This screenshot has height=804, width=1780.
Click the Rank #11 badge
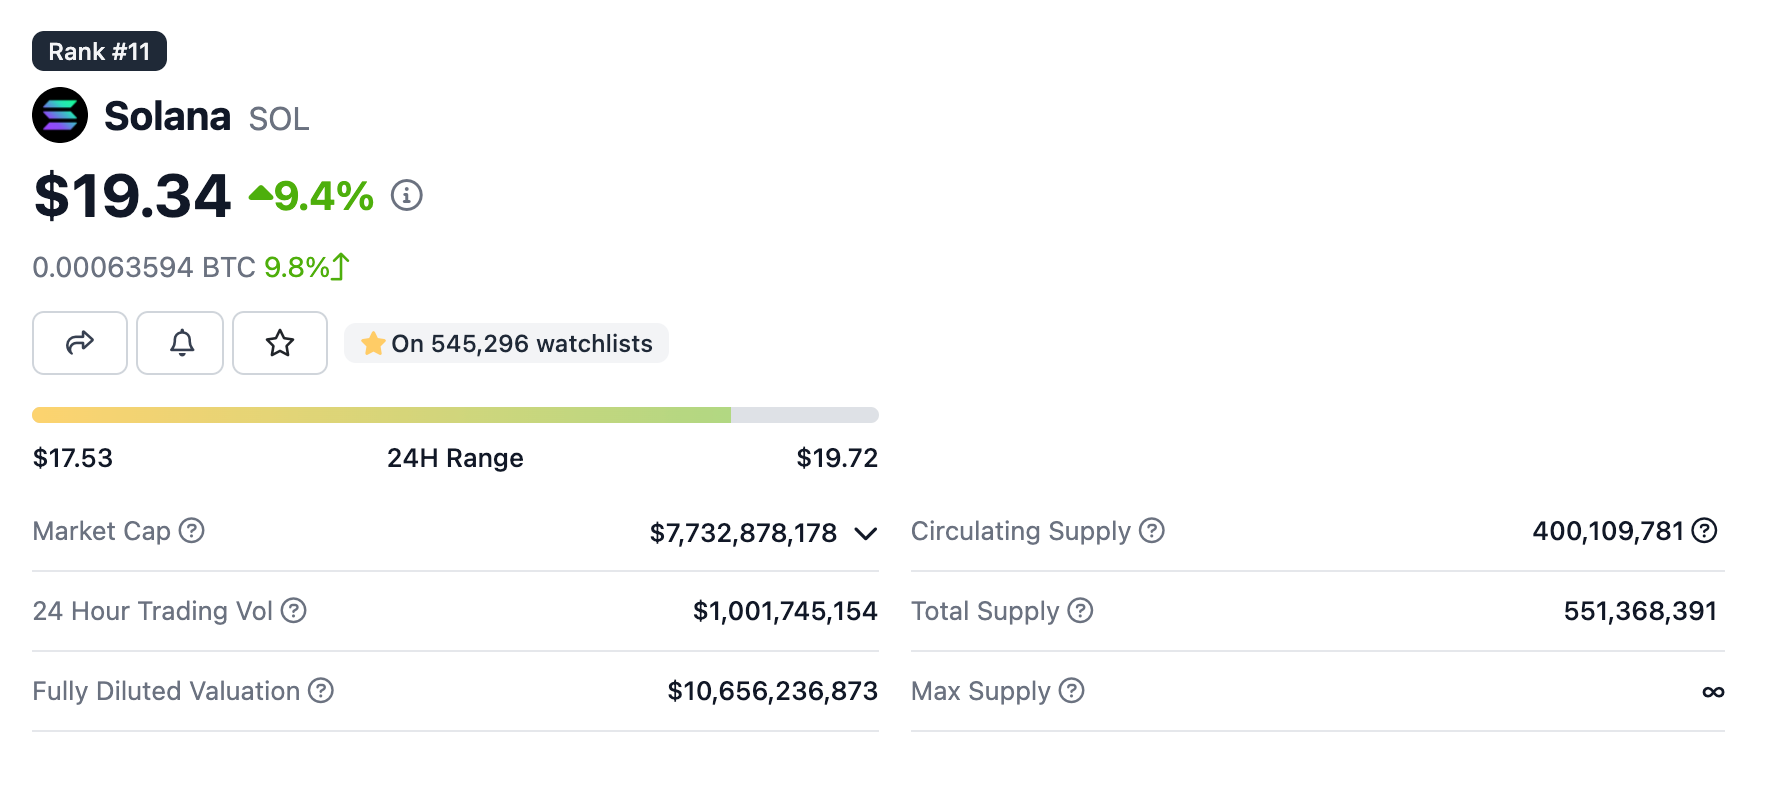pyautogui.click(x=99, y=51)
